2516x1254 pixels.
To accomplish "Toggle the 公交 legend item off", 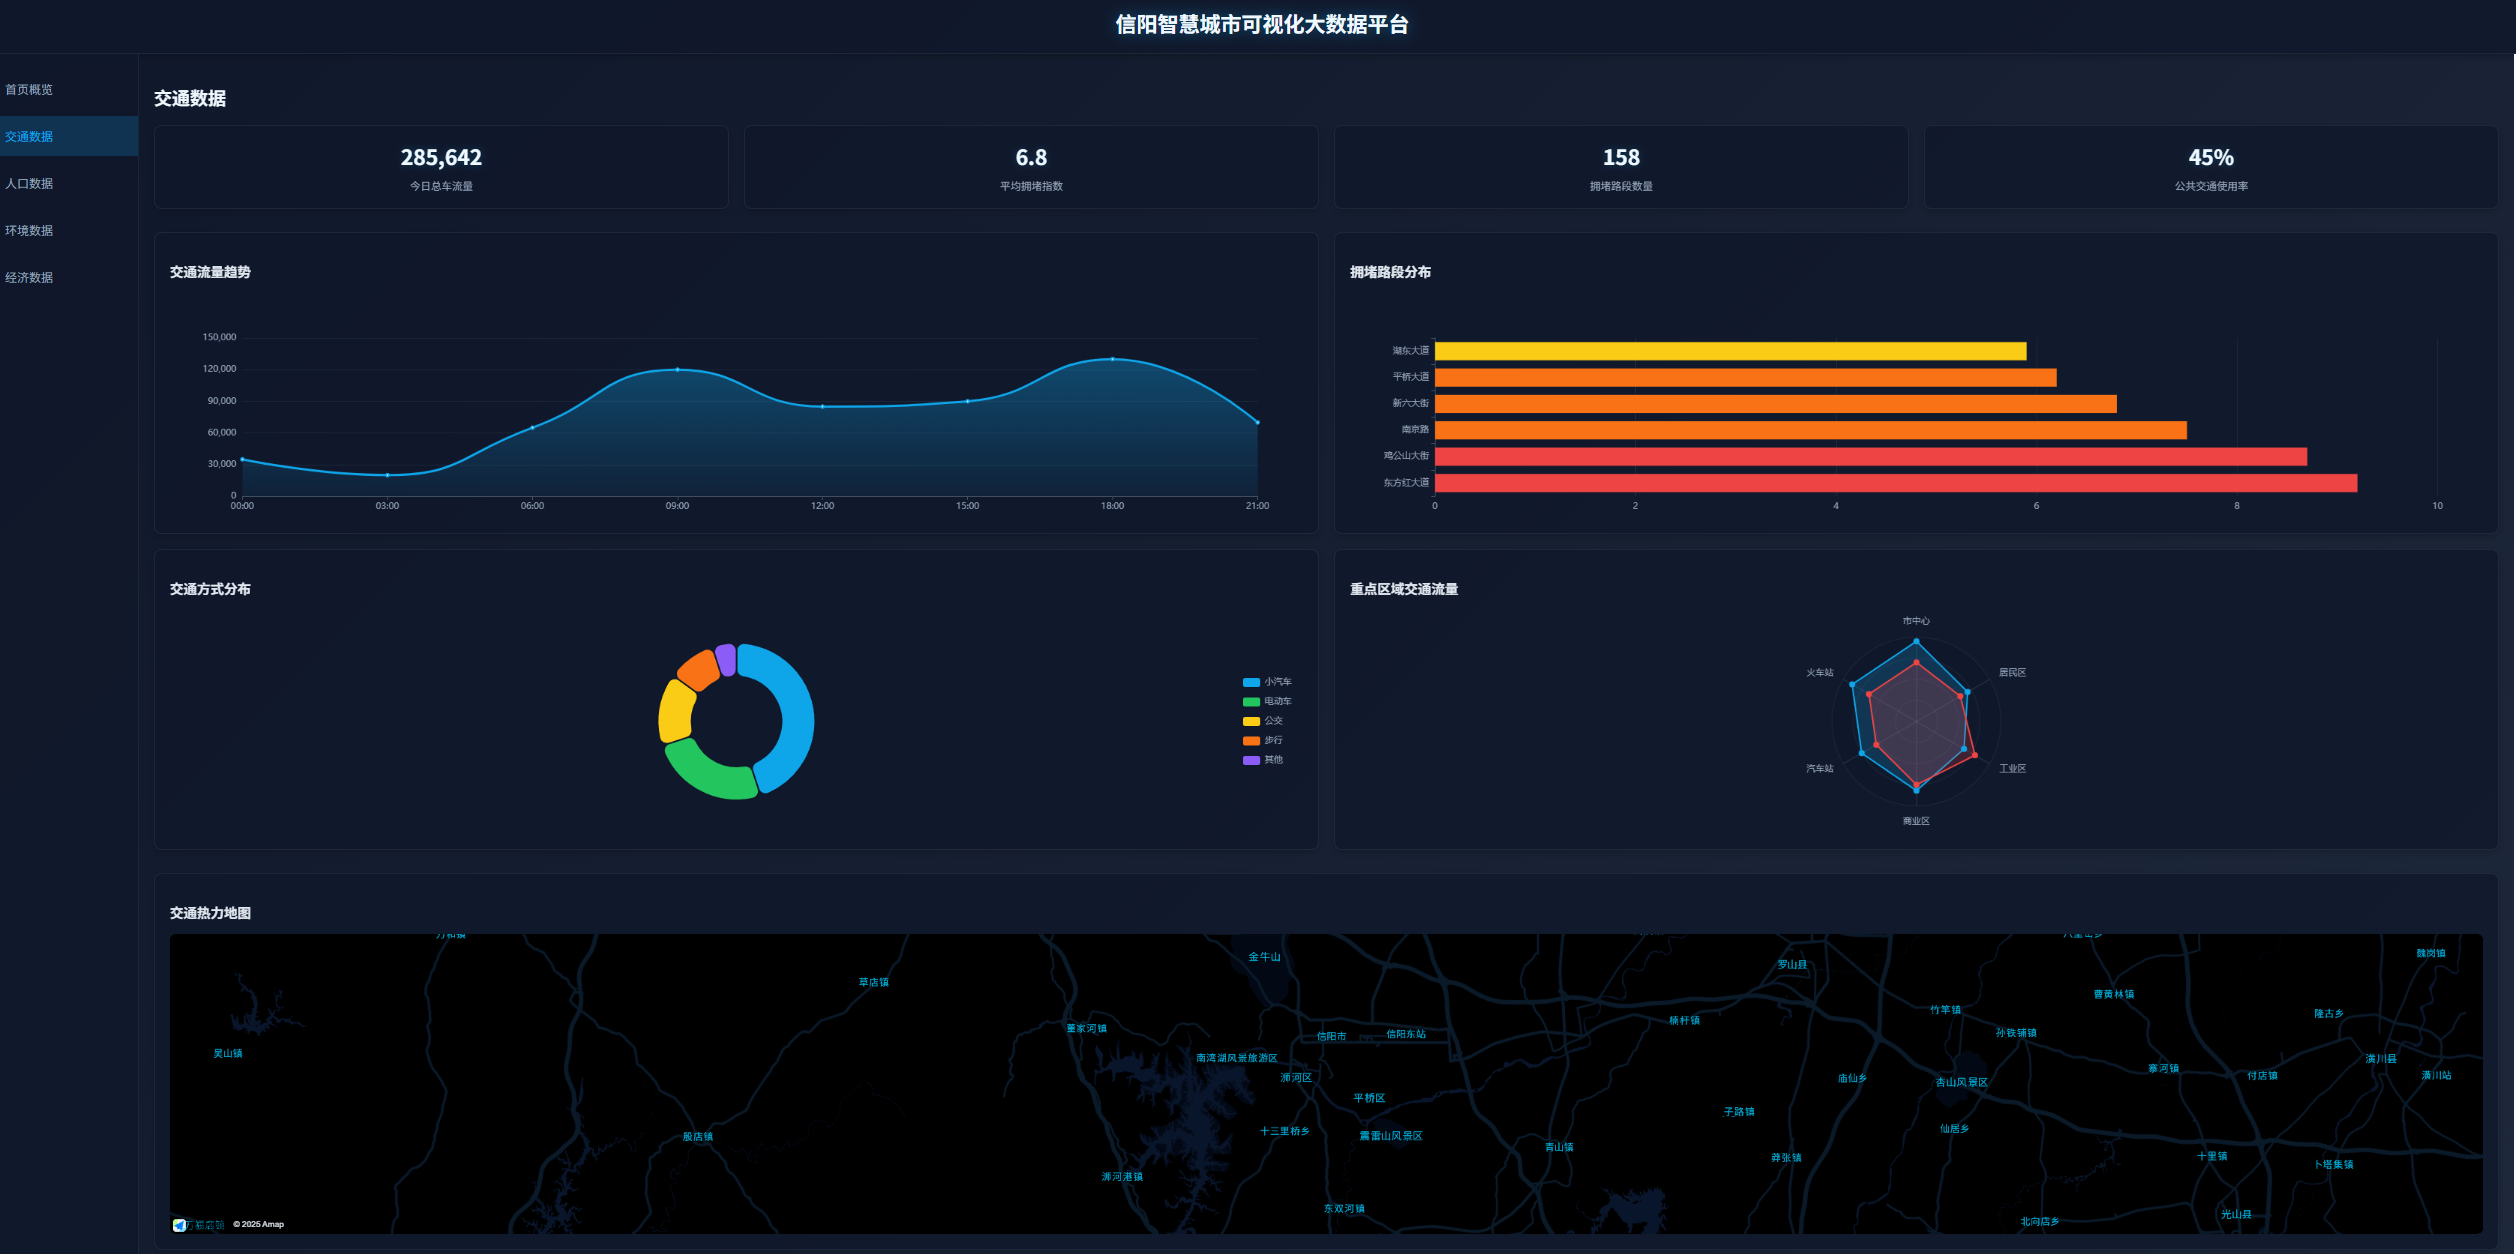I will (x=1263, y=721).
